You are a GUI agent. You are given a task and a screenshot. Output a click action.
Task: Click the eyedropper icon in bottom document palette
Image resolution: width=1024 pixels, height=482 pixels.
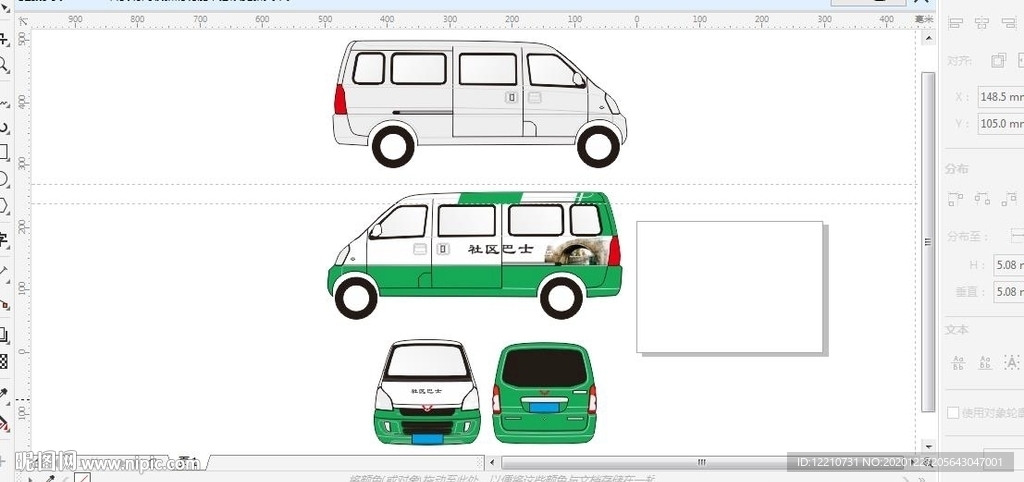coord(50,479)
